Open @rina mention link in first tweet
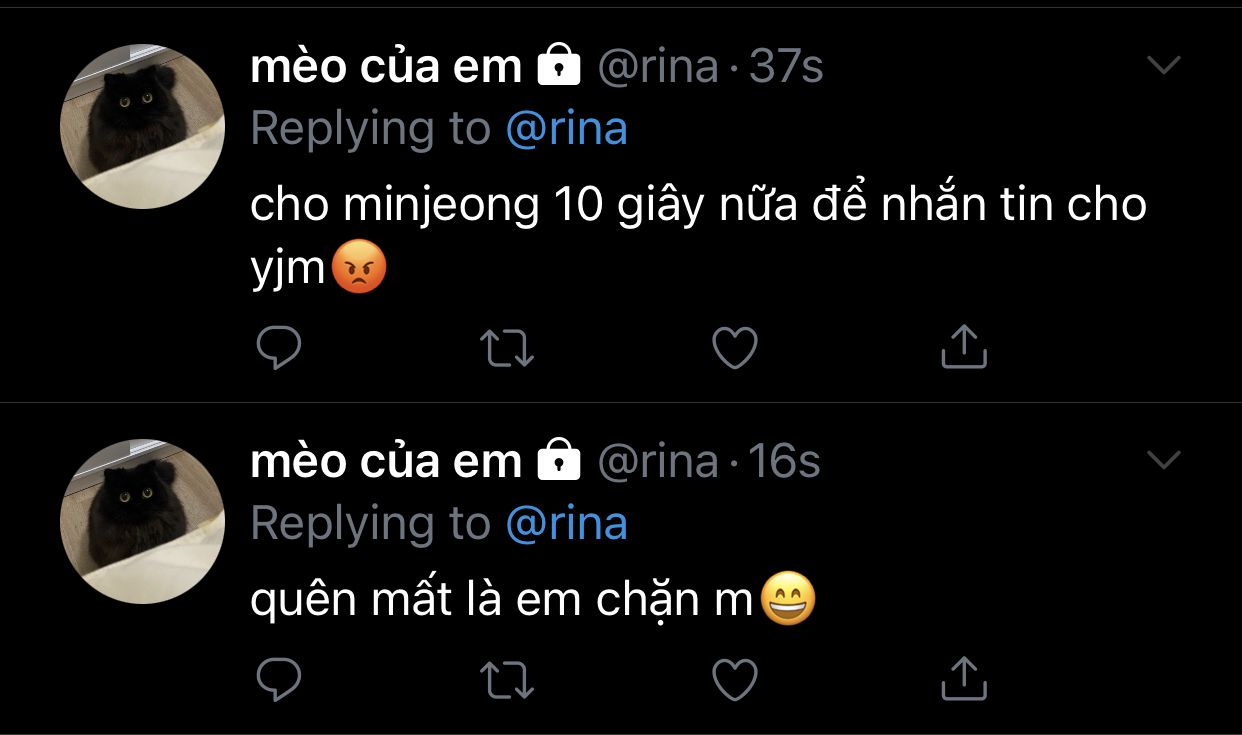 [x=567, y=129]
